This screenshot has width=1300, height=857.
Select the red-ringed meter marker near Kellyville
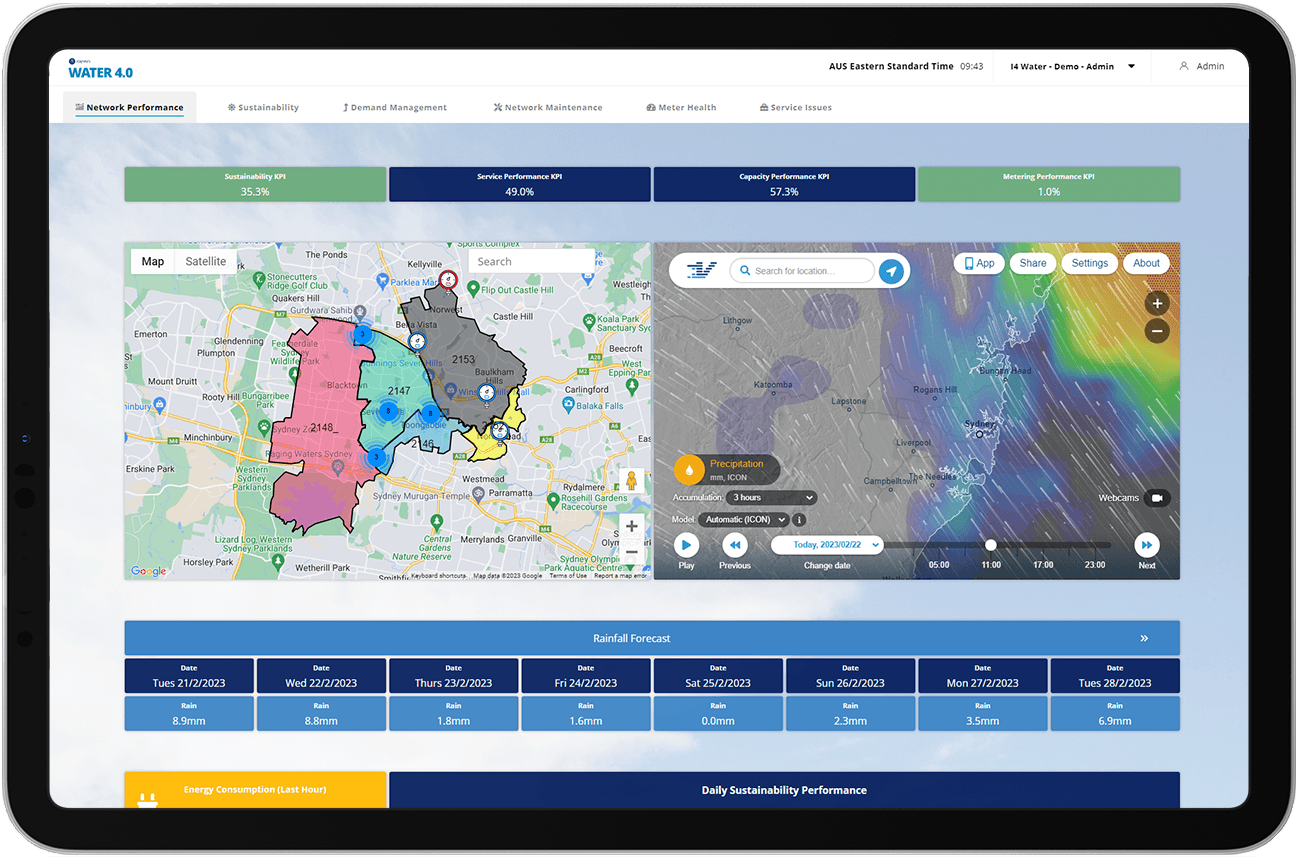click(x=447, y=279)
